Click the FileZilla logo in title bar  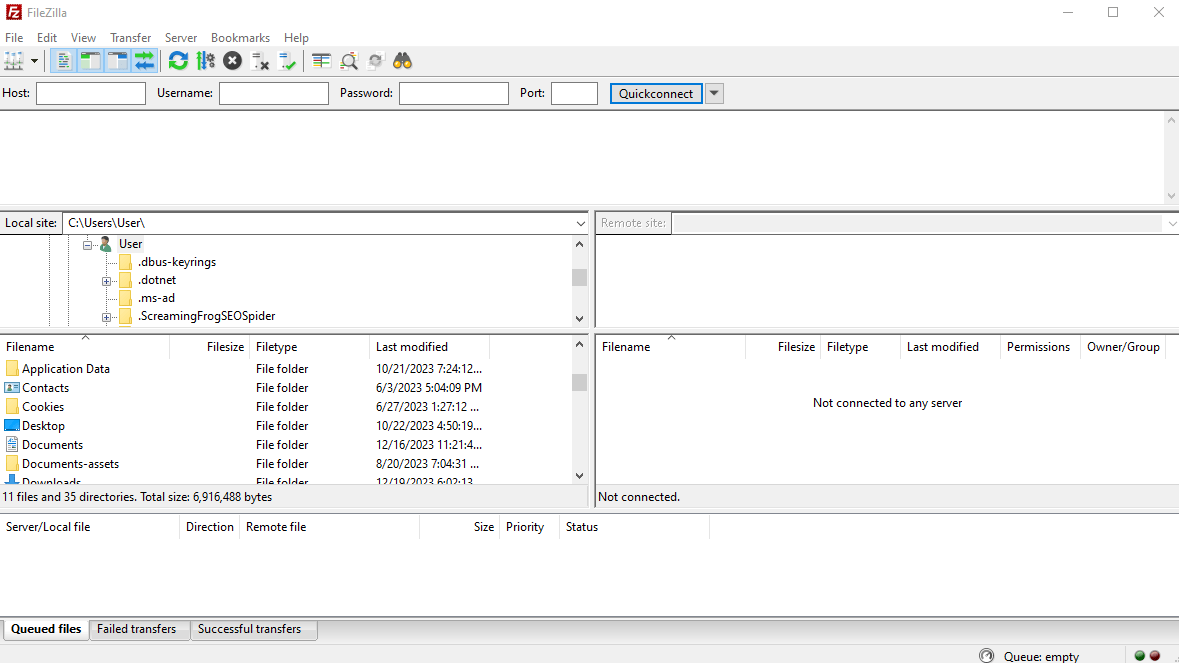point(14,12)
